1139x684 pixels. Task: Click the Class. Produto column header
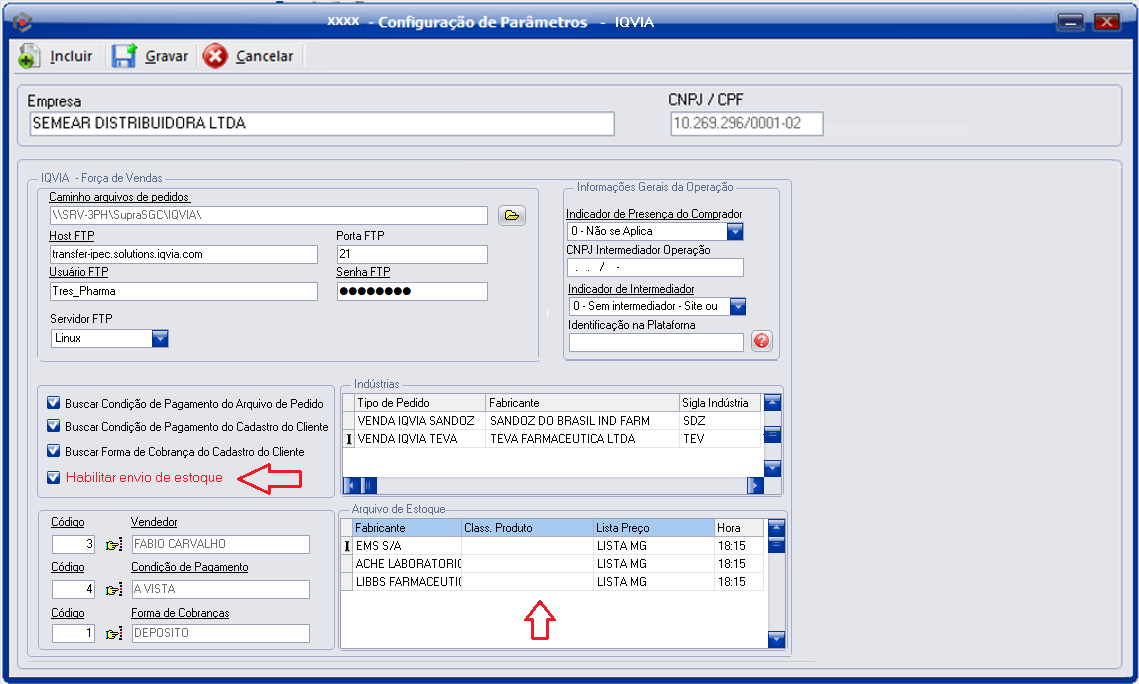point(526,527)
